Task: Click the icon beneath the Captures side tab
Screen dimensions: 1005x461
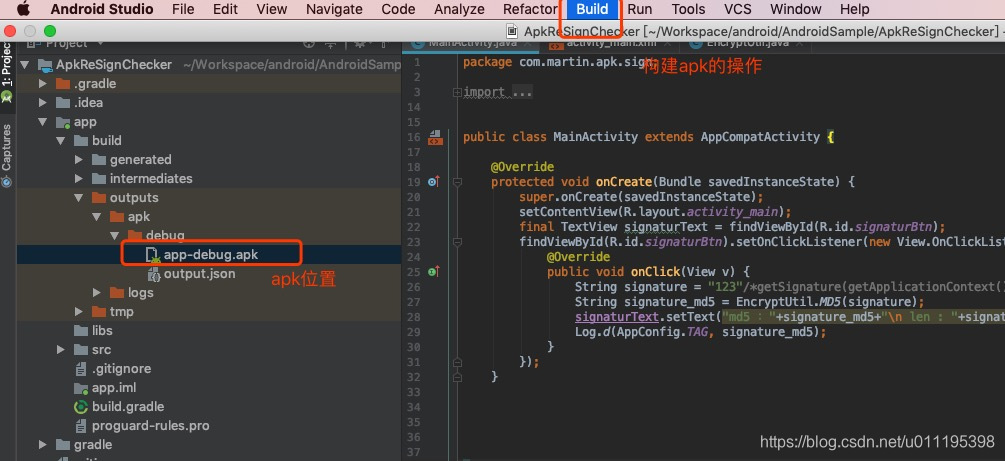Action: coord(6,181)
